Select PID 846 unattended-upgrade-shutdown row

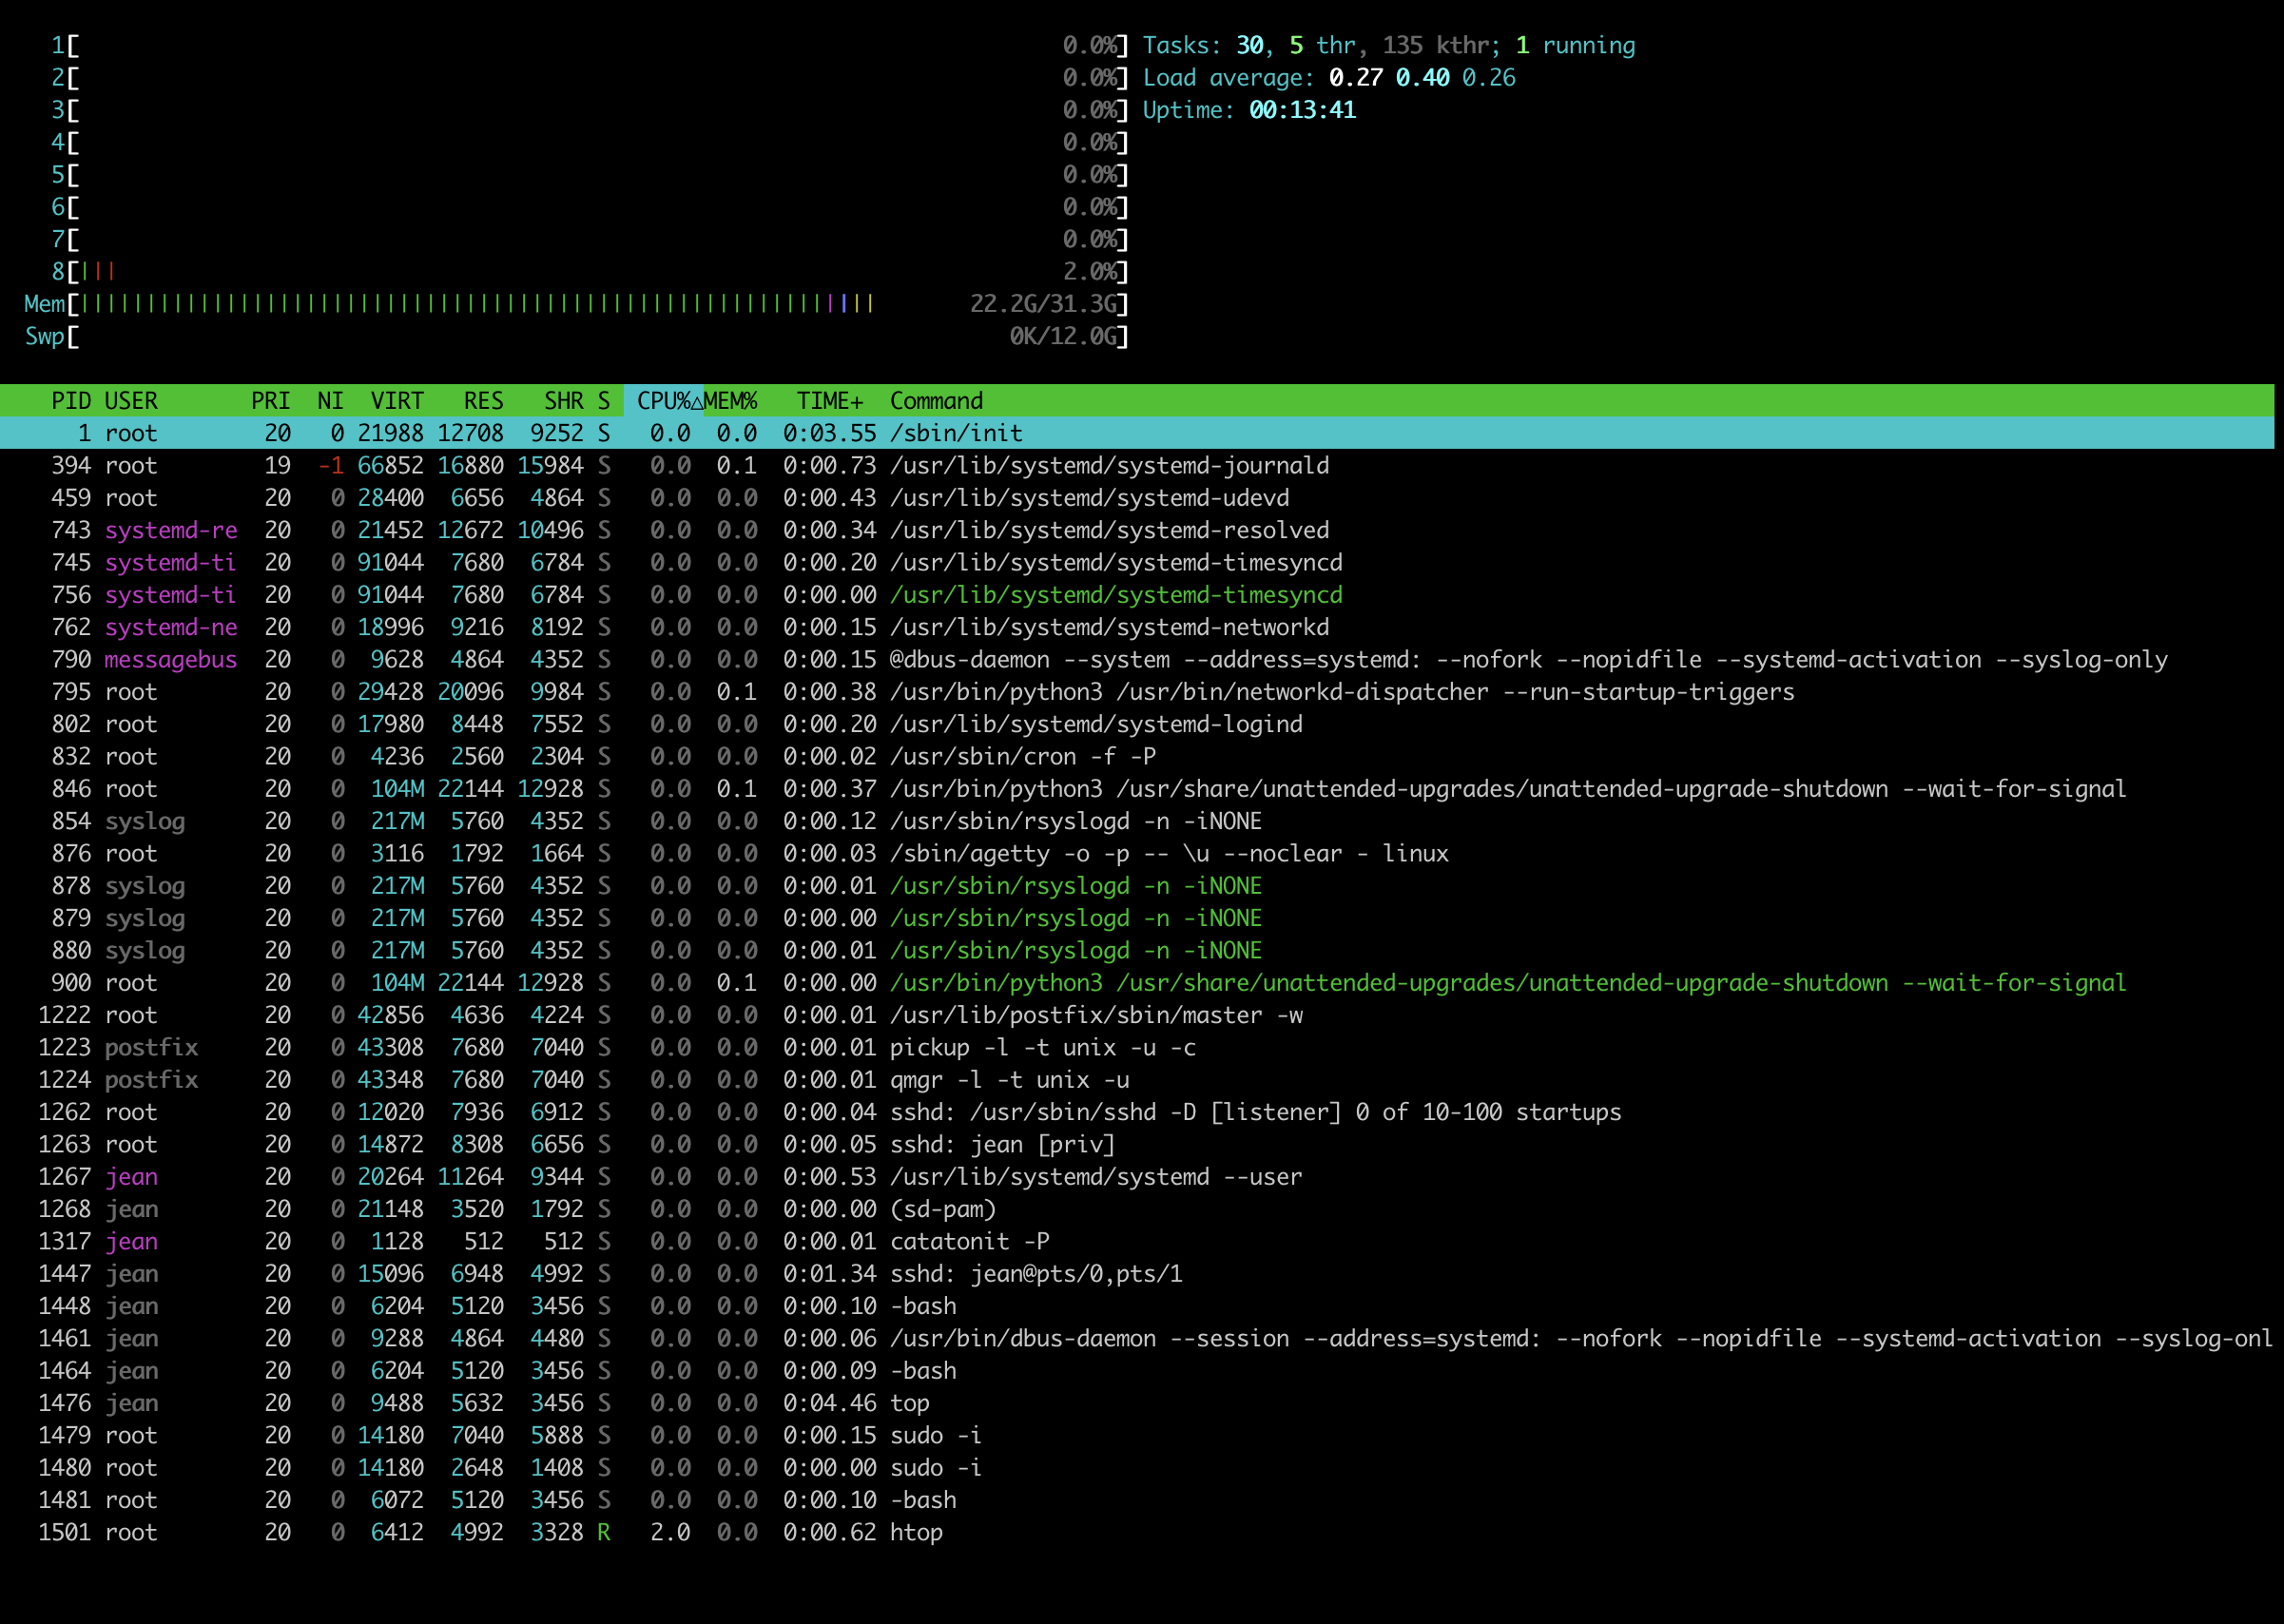pyautogui.click(x=1137, y=789)
